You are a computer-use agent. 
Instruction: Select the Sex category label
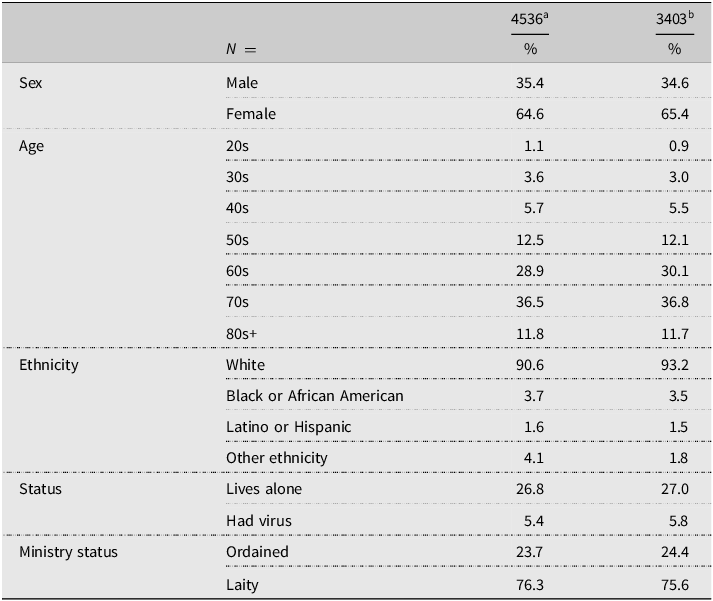pyautogui.click(x=30, y=83)
